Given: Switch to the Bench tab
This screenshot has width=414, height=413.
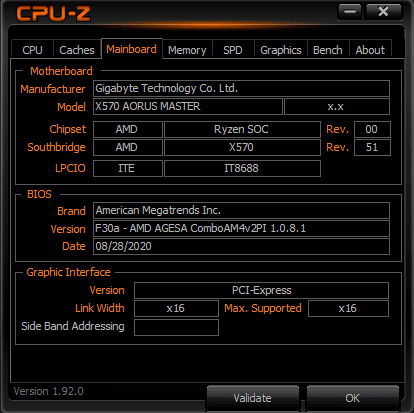Looking at the screenshot, I should 328,50.
